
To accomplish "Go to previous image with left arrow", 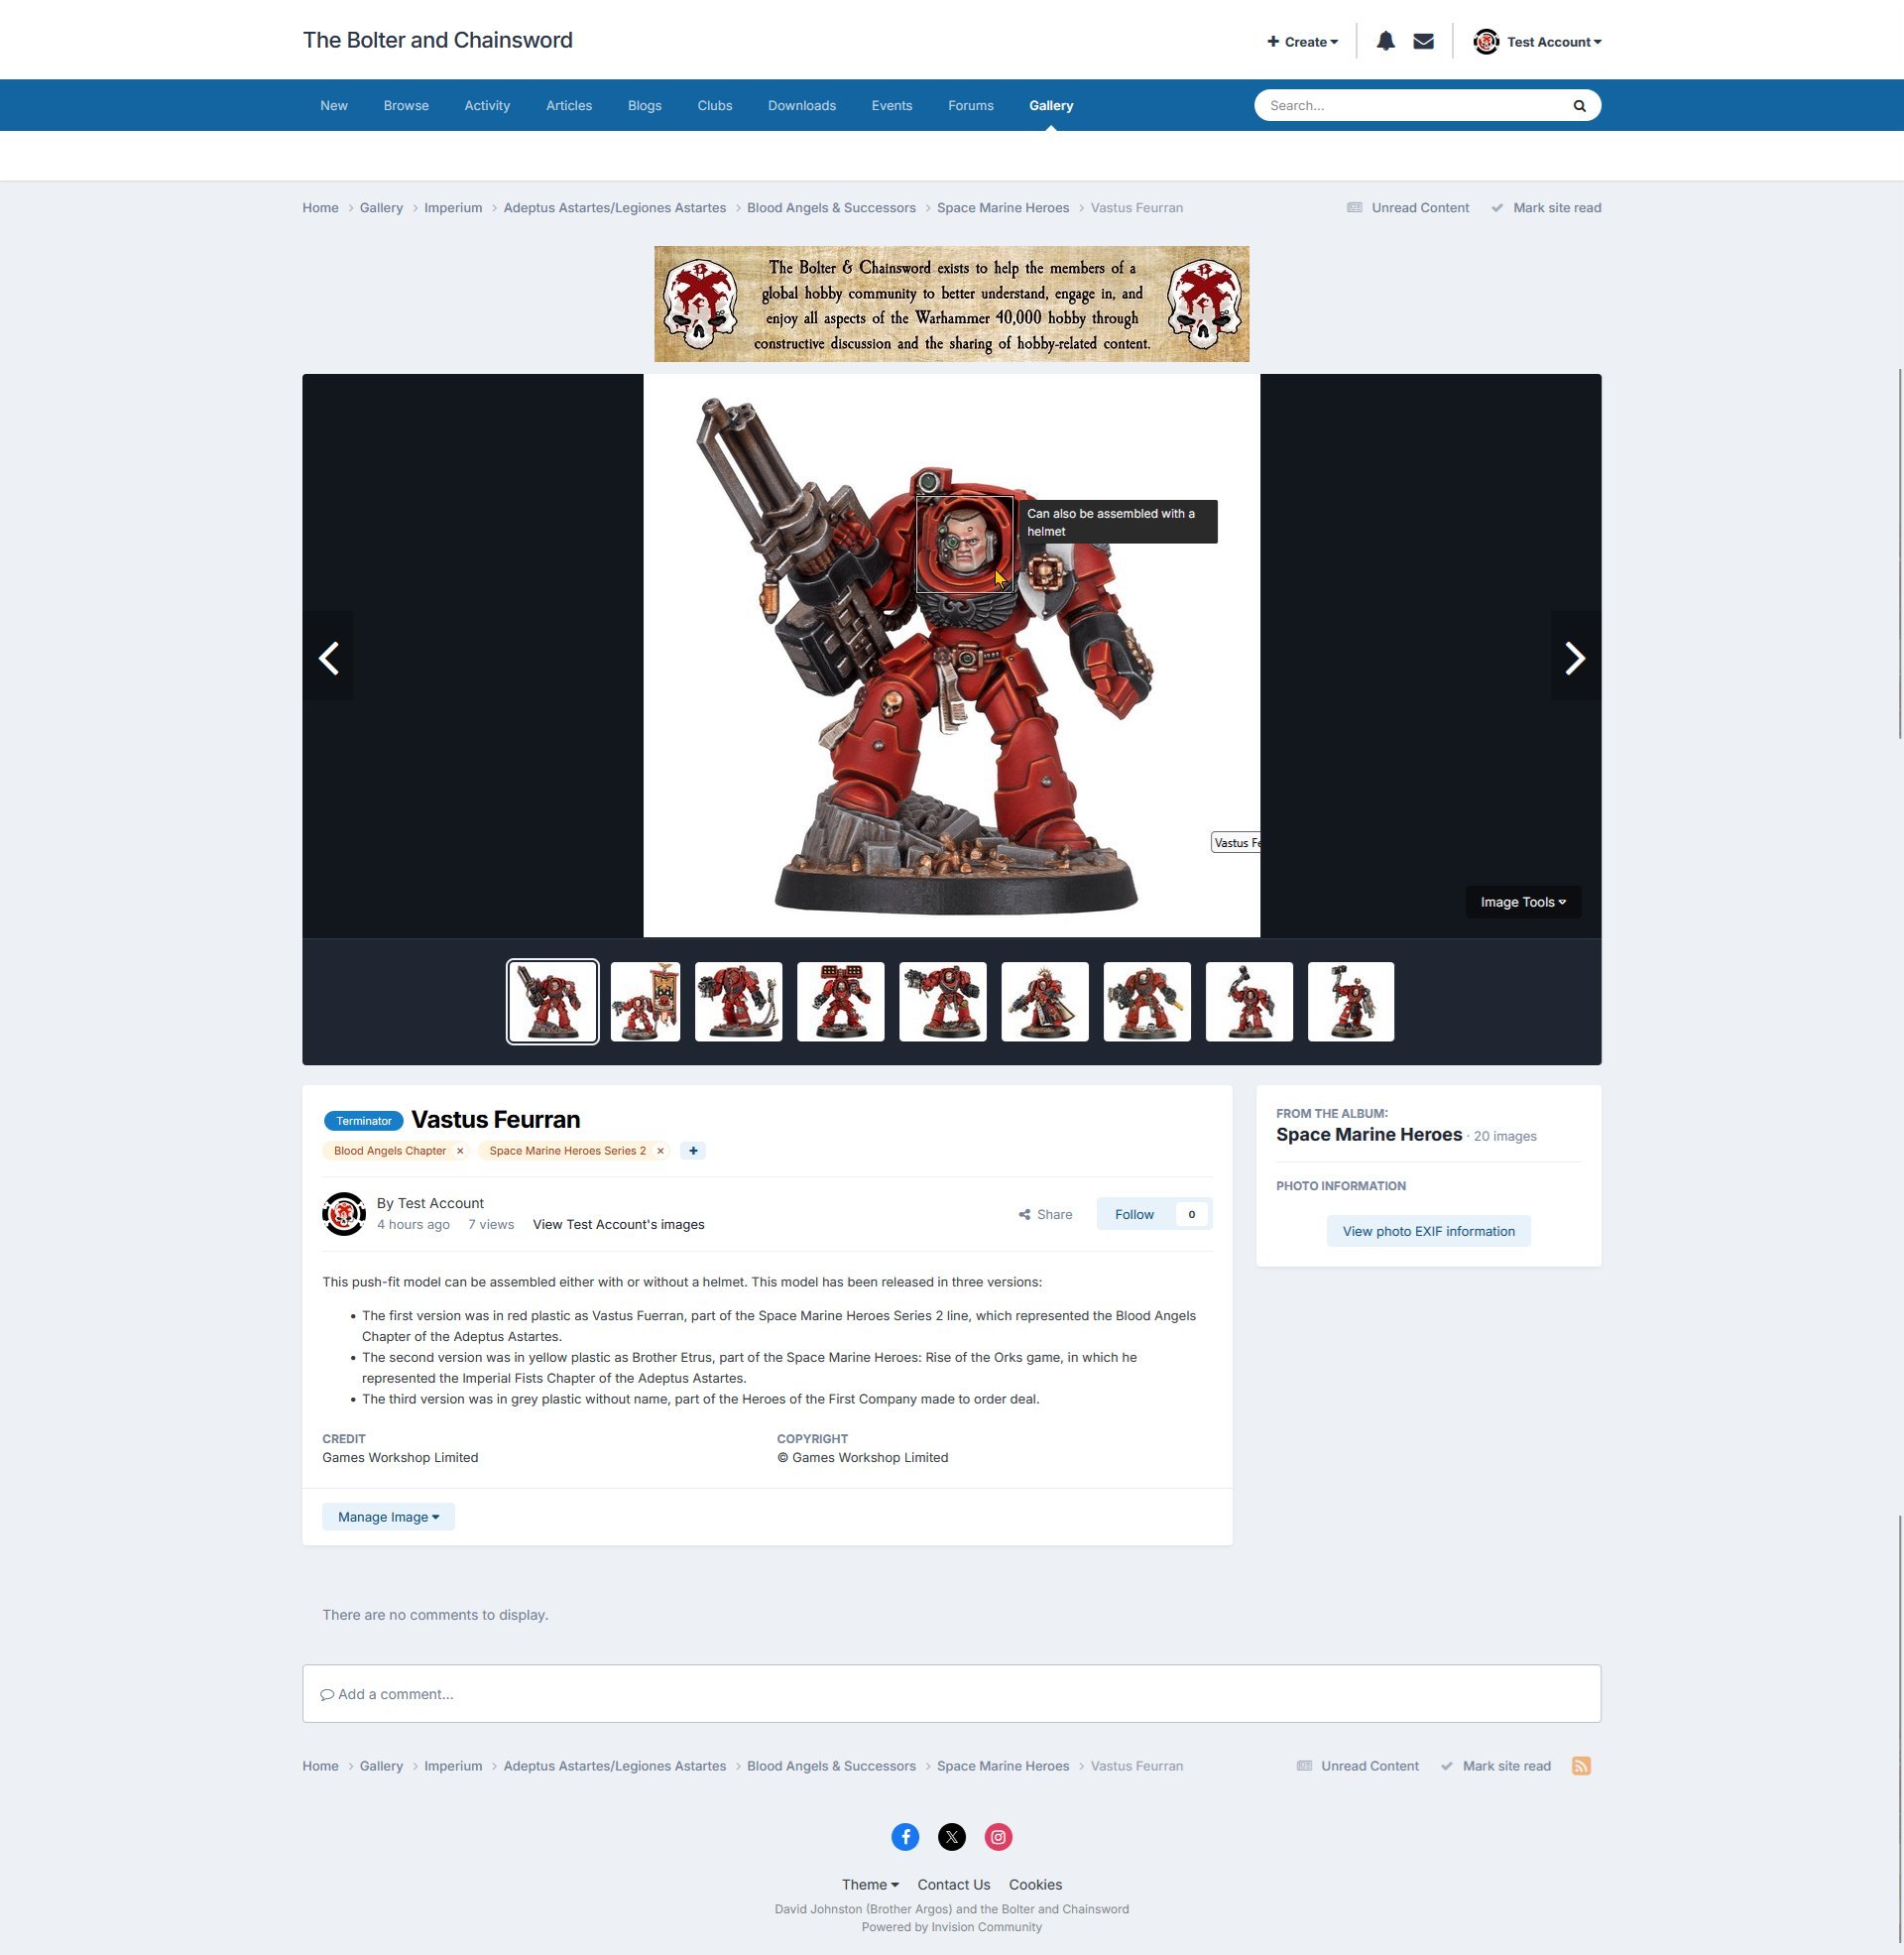I will 329,658.
